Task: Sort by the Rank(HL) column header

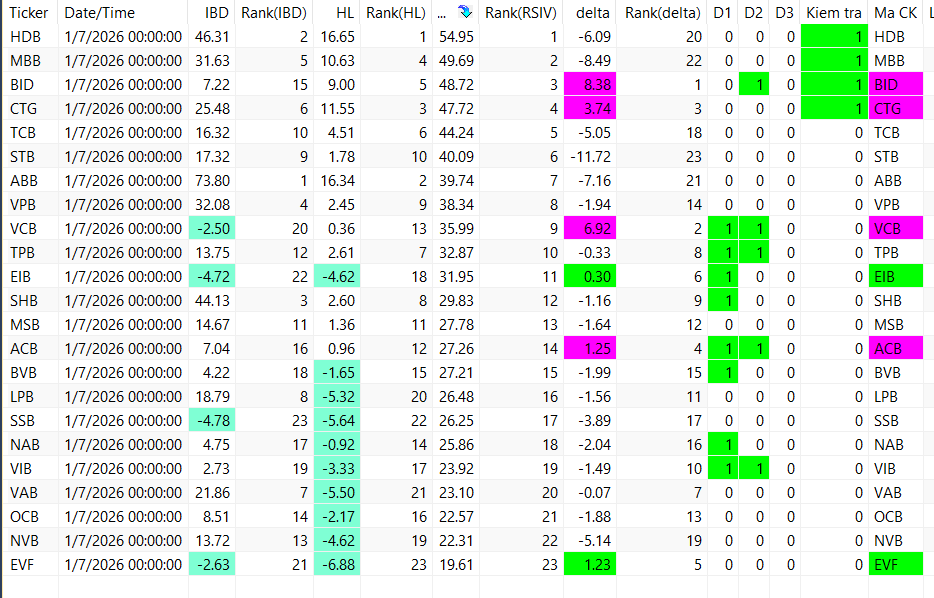Action: pyautogui.click(x=396, y=13)
